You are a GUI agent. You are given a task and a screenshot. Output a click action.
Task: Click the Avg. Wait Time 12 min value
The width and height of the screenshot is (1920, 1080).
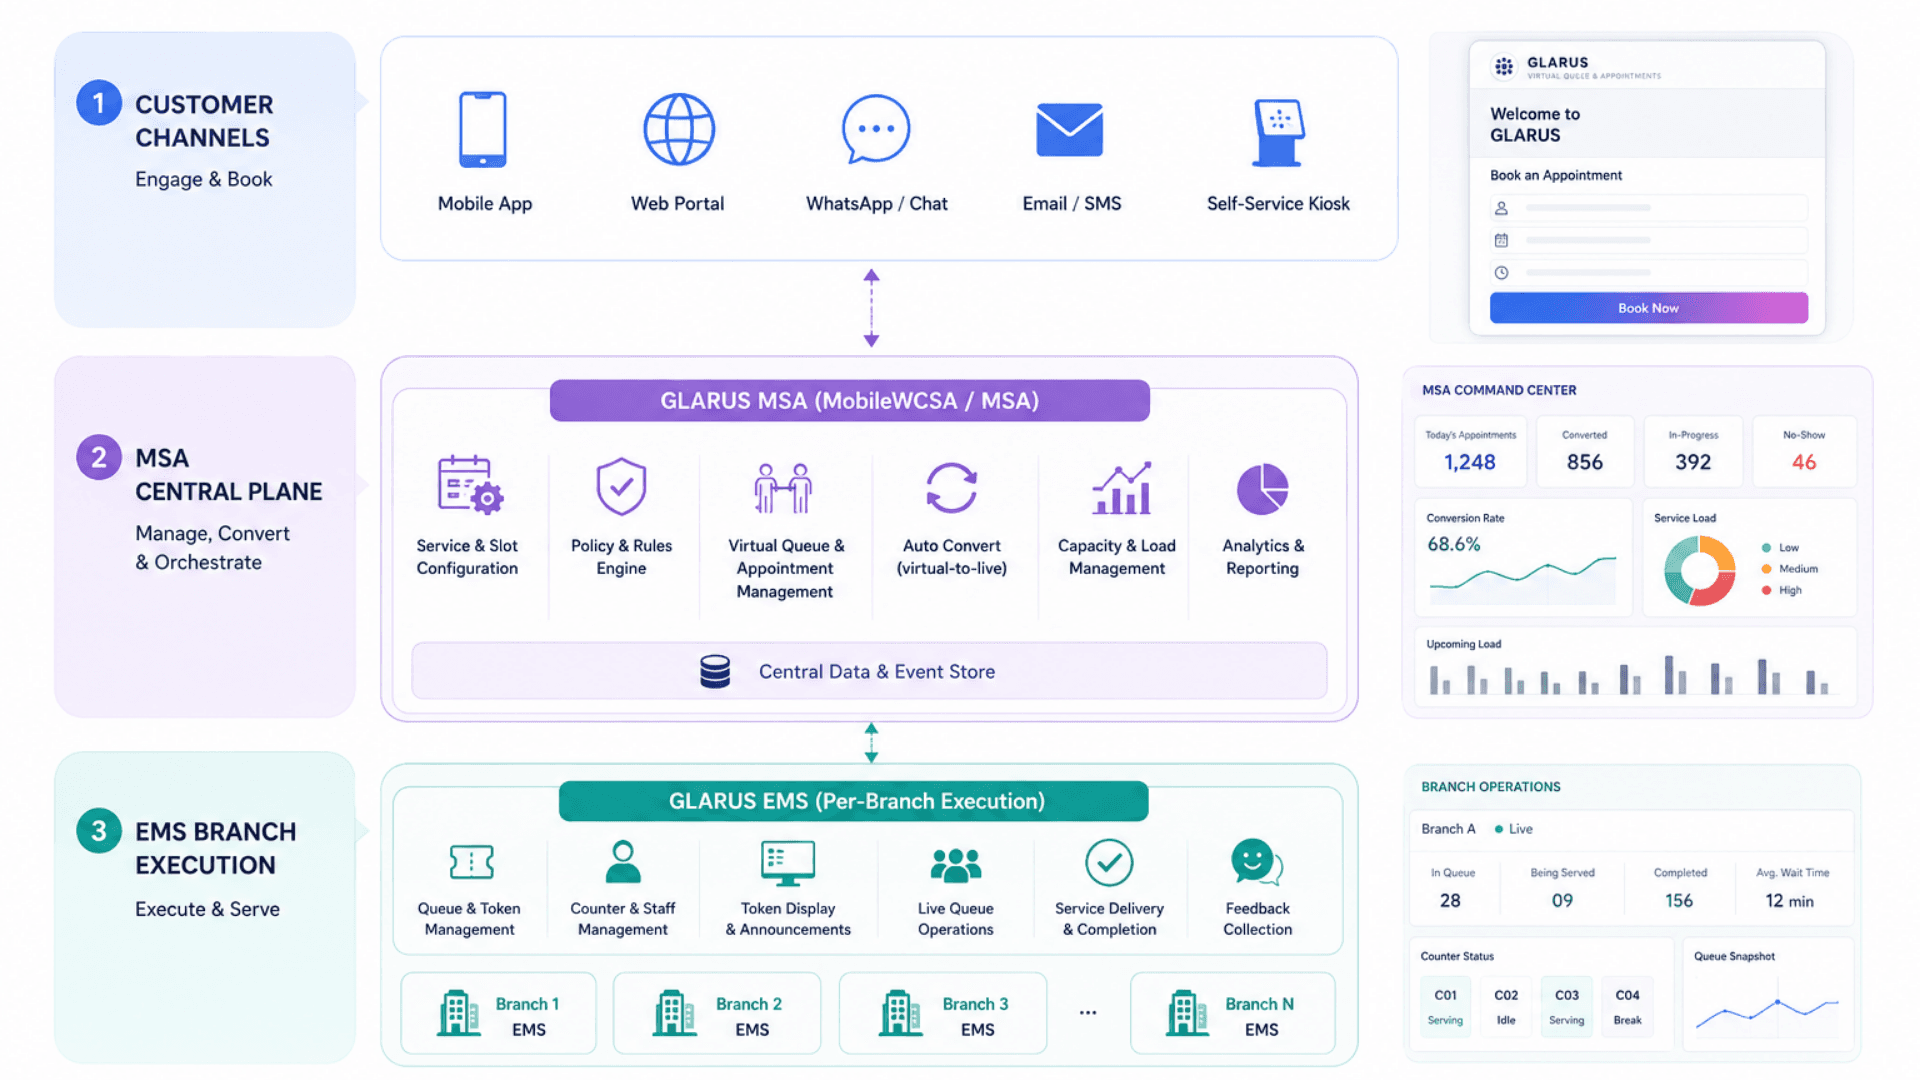pos(1789,900)
